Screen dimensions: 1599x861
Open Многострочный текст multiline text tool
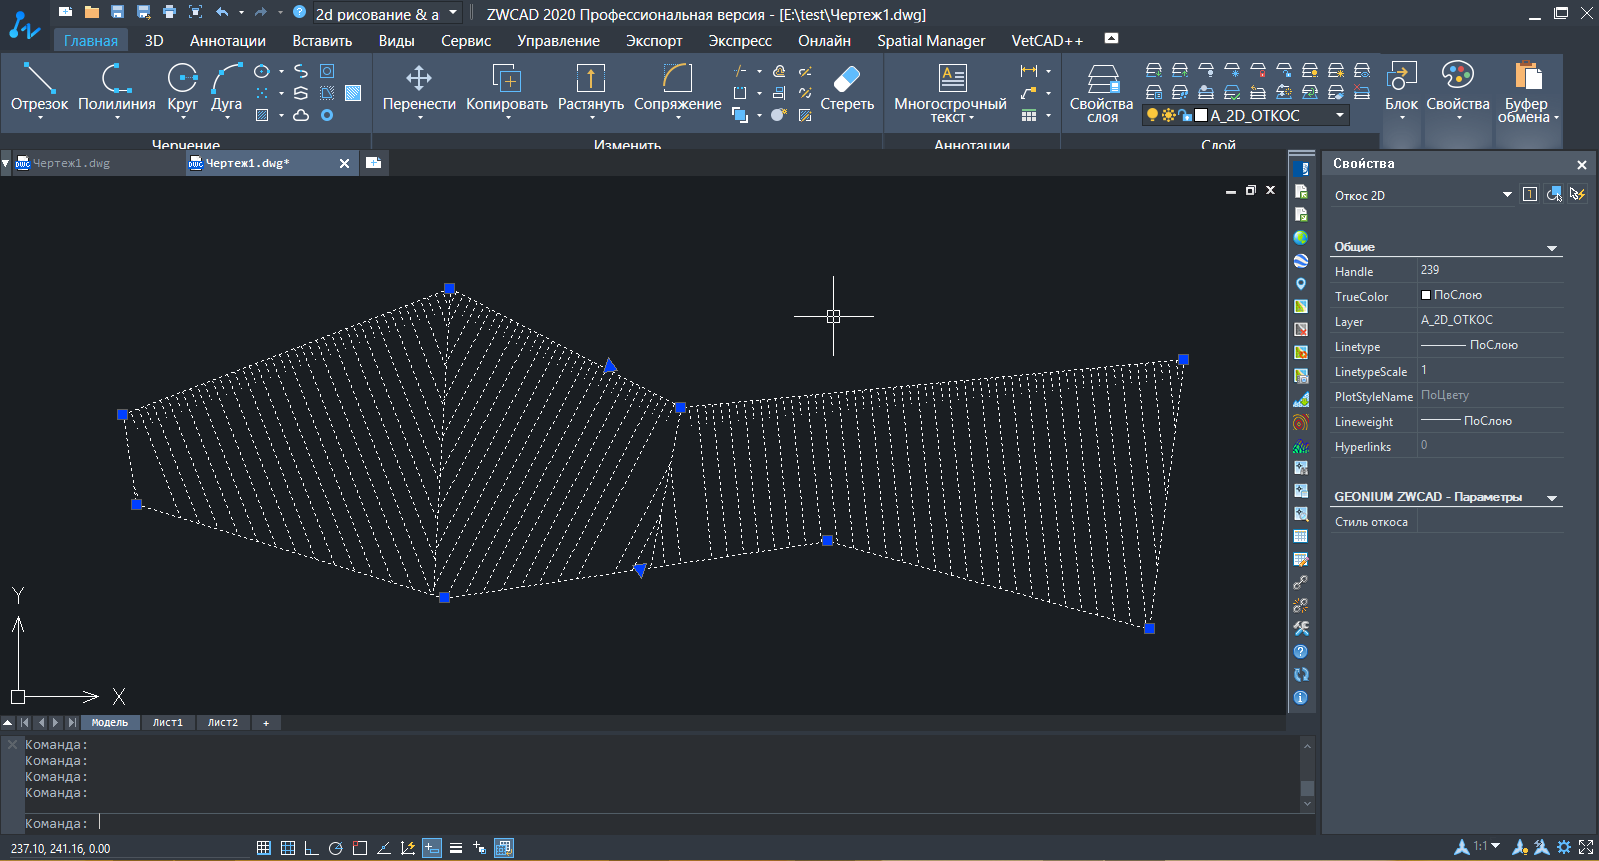tap(950, 92)
